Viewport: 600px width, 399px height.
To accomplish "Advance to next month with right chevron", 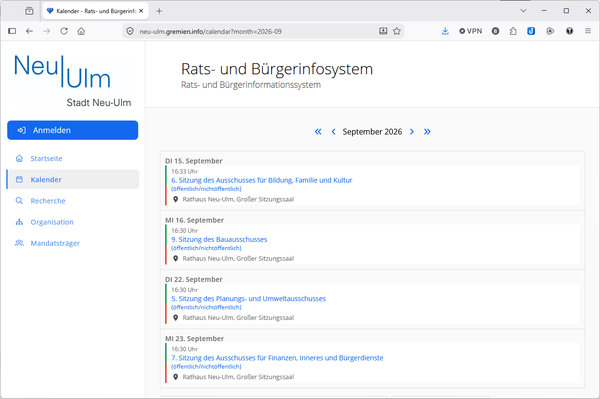I will point(412,132).
